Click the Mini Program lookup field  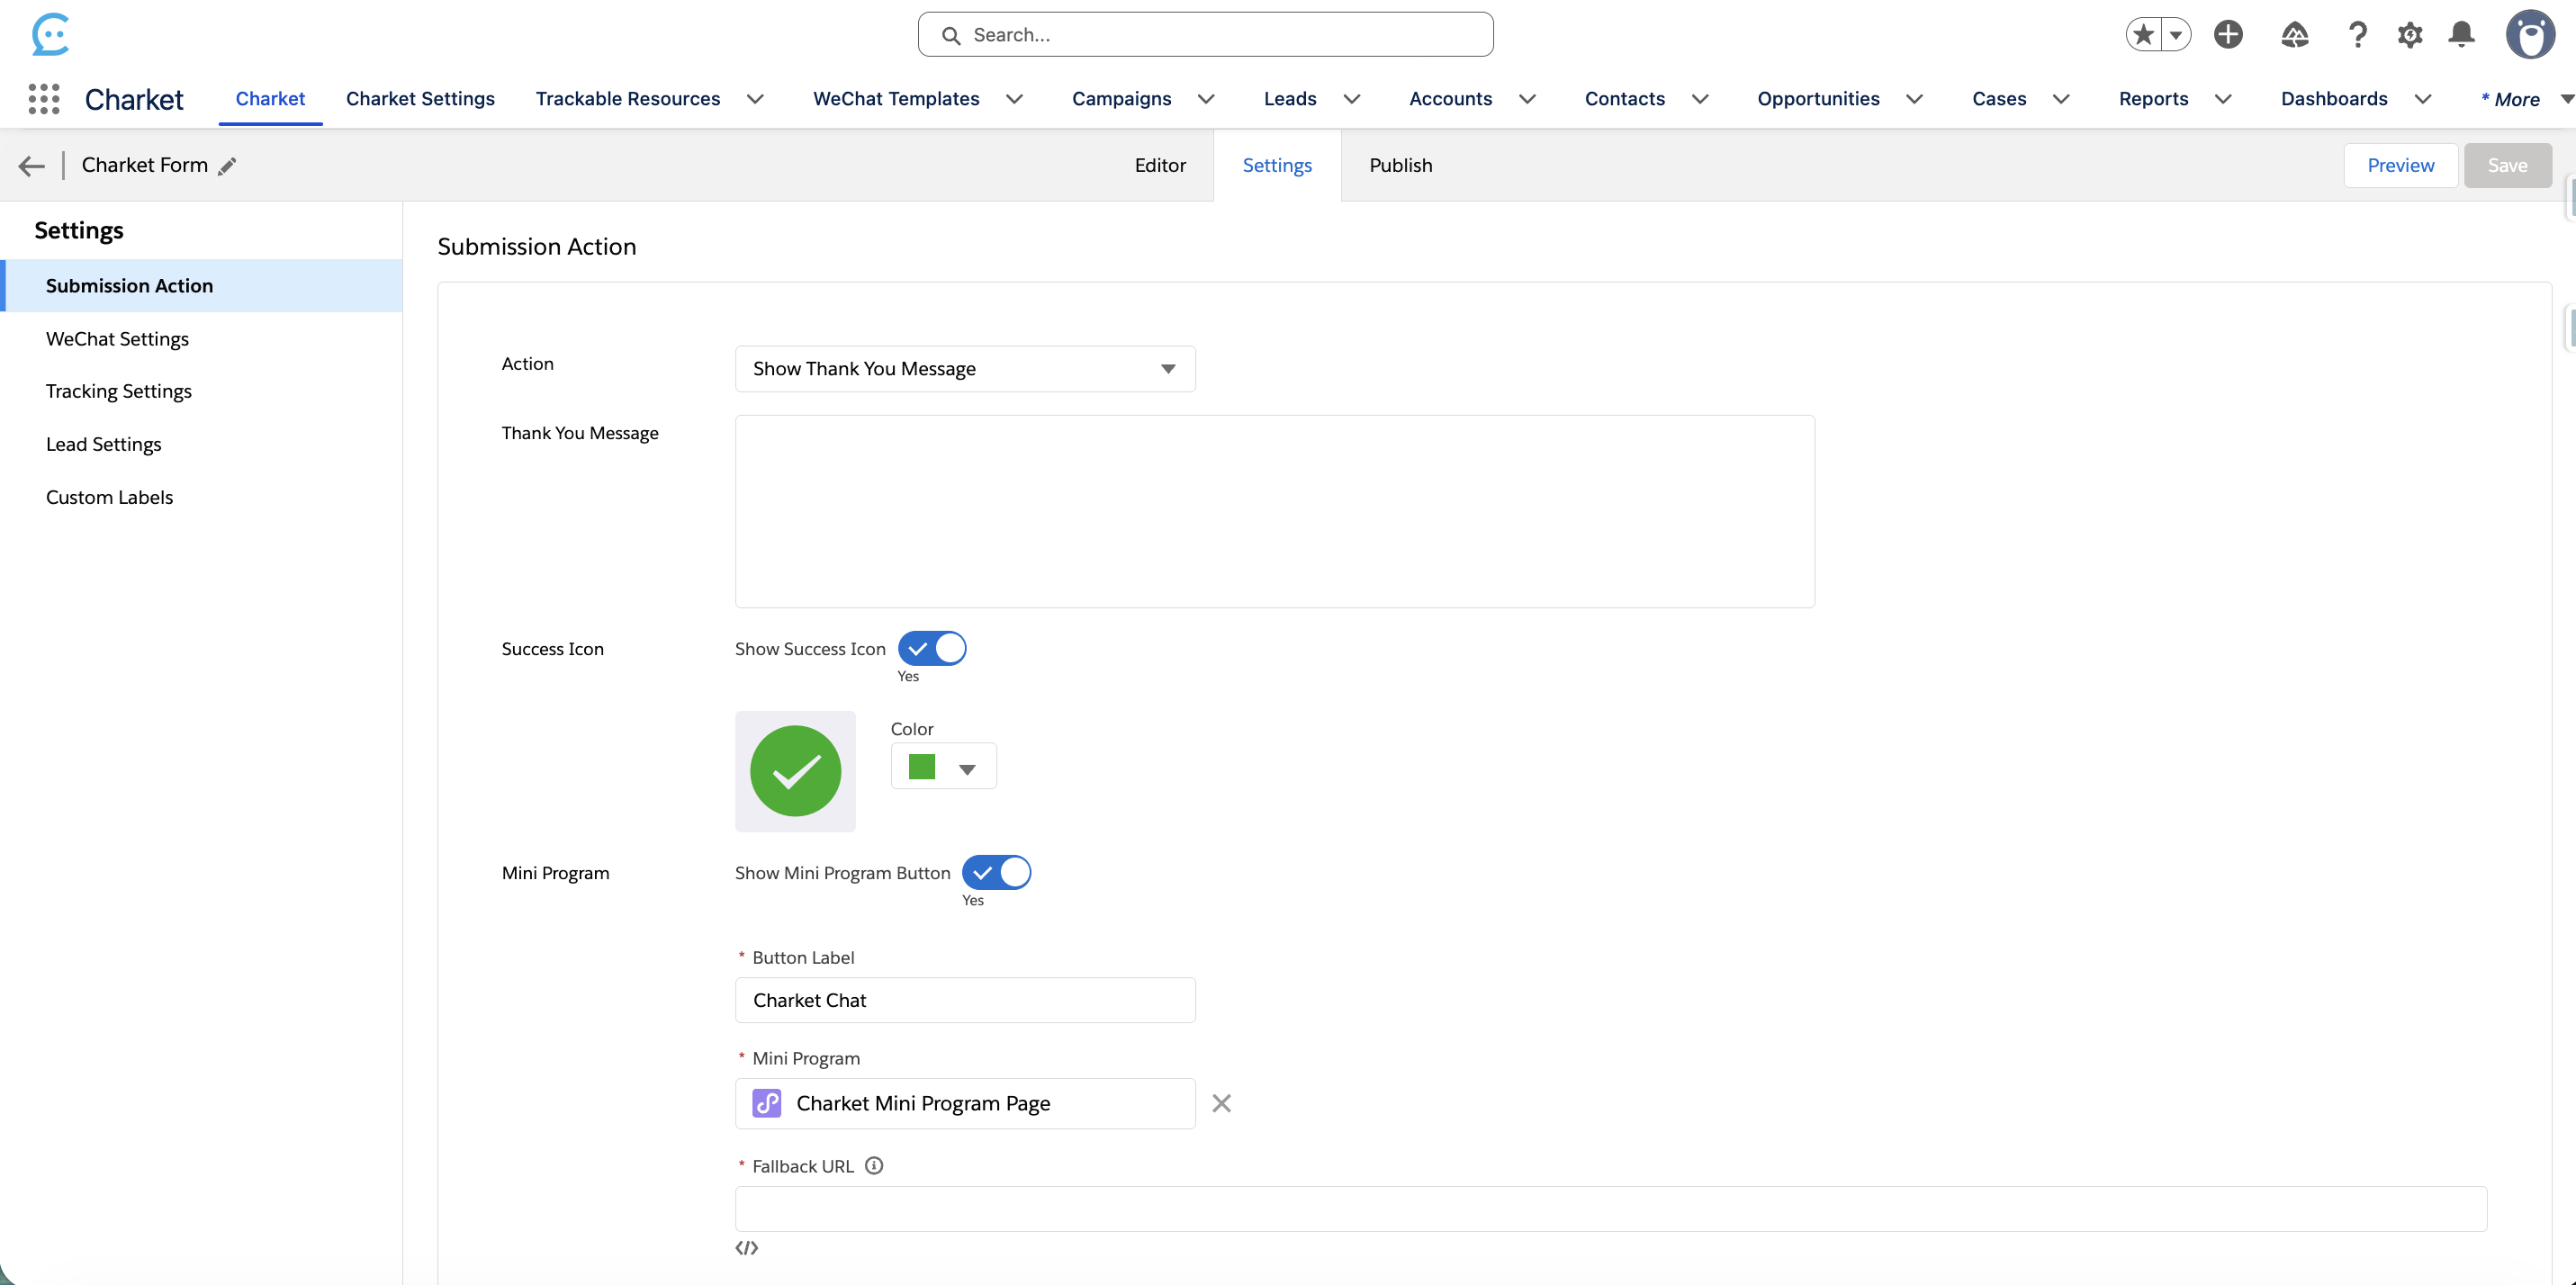coord(965,1103)
